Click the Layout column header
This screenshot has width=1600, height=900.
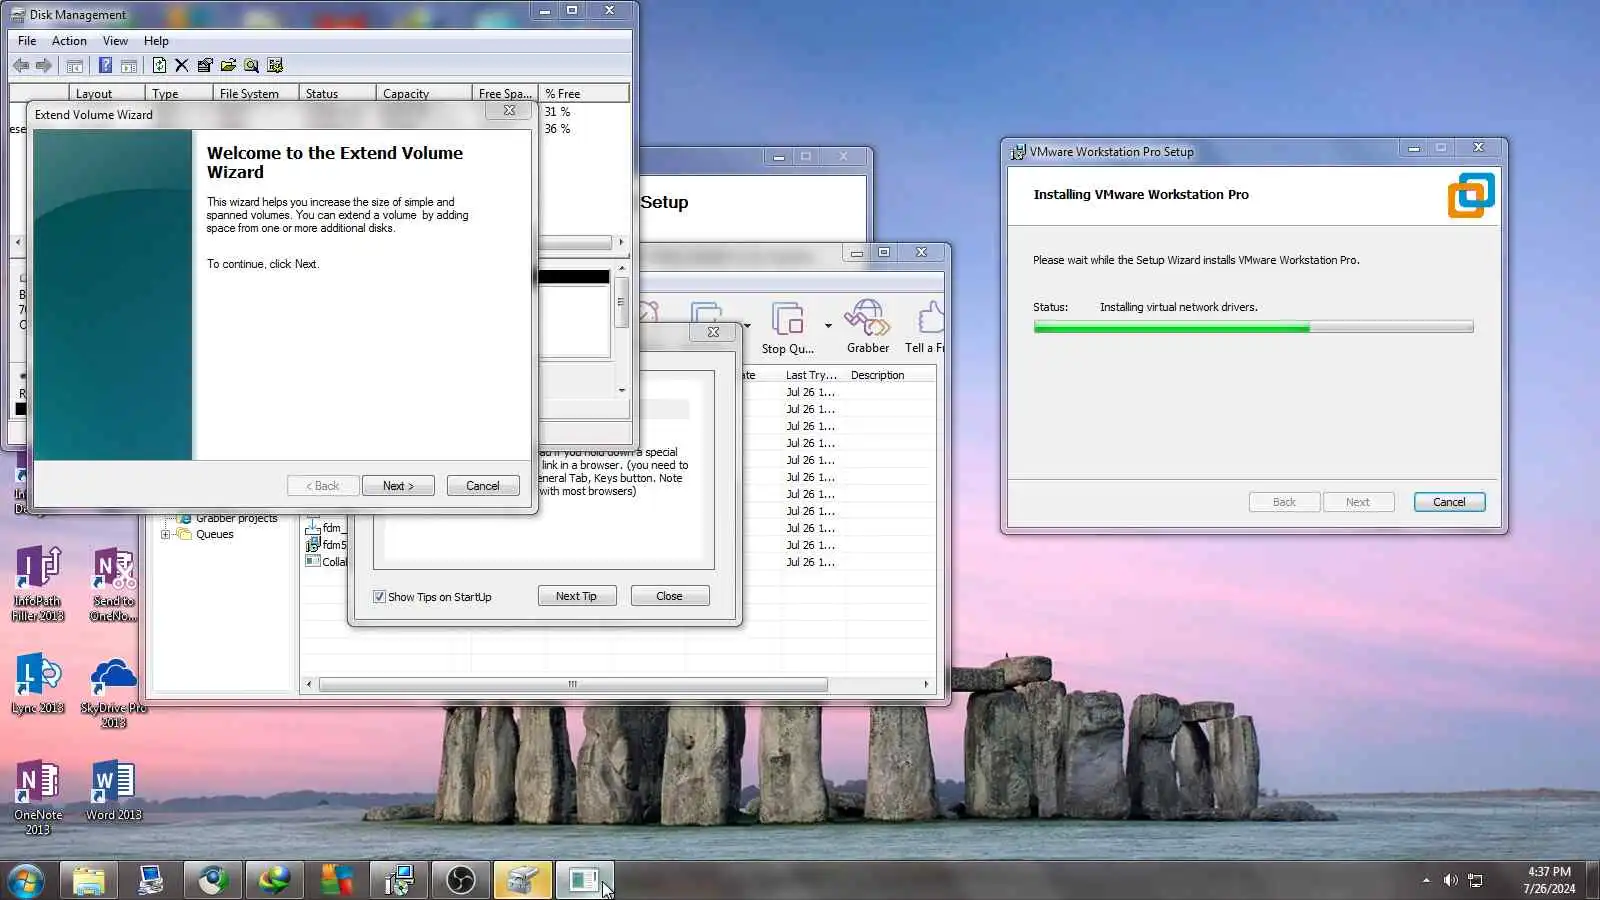(x=106, y=94)
